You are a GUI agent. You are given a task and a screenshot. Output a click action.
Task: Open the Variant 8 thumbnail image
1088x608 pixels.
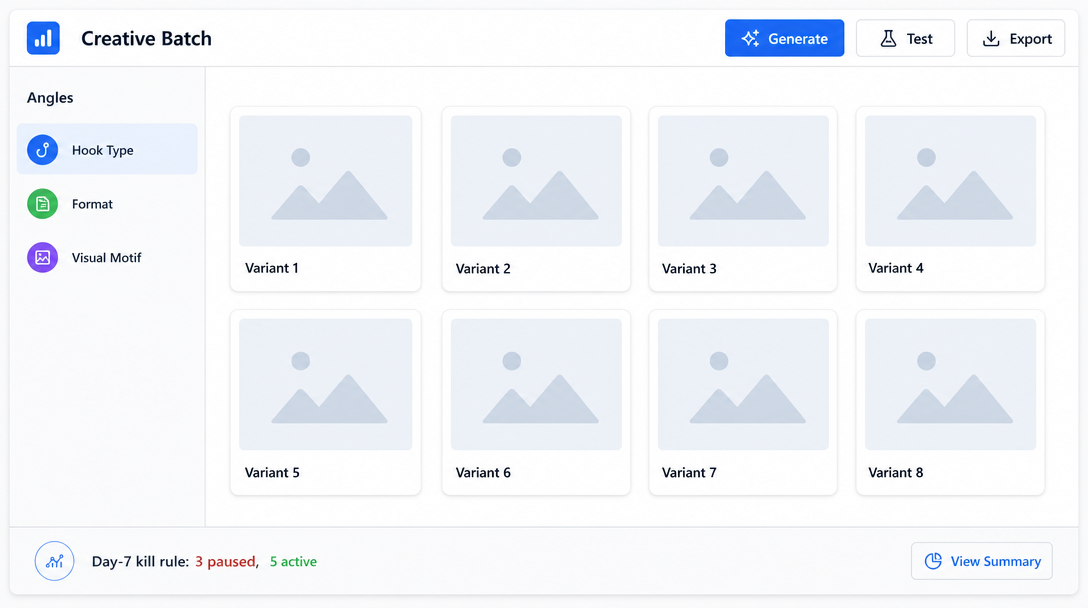pyautogui.click(x=951, y=385)
